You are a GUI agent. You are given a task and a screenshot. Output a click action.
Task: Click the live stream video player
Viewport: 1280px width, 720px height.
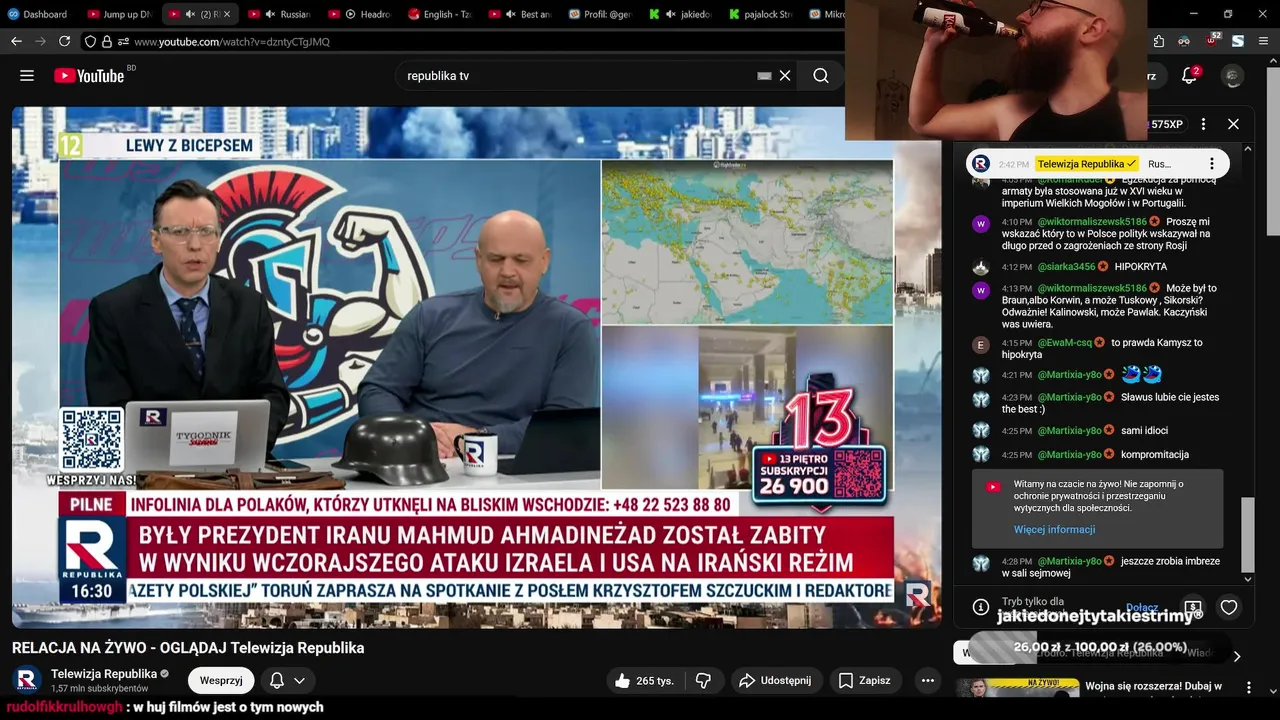[x=476, y=367]
